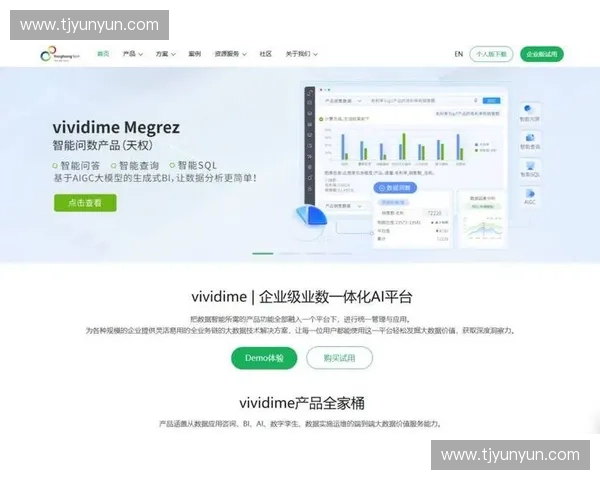Open the 社区 community page
Viewport: 600px width, 480px height.
tap(265, 54)
